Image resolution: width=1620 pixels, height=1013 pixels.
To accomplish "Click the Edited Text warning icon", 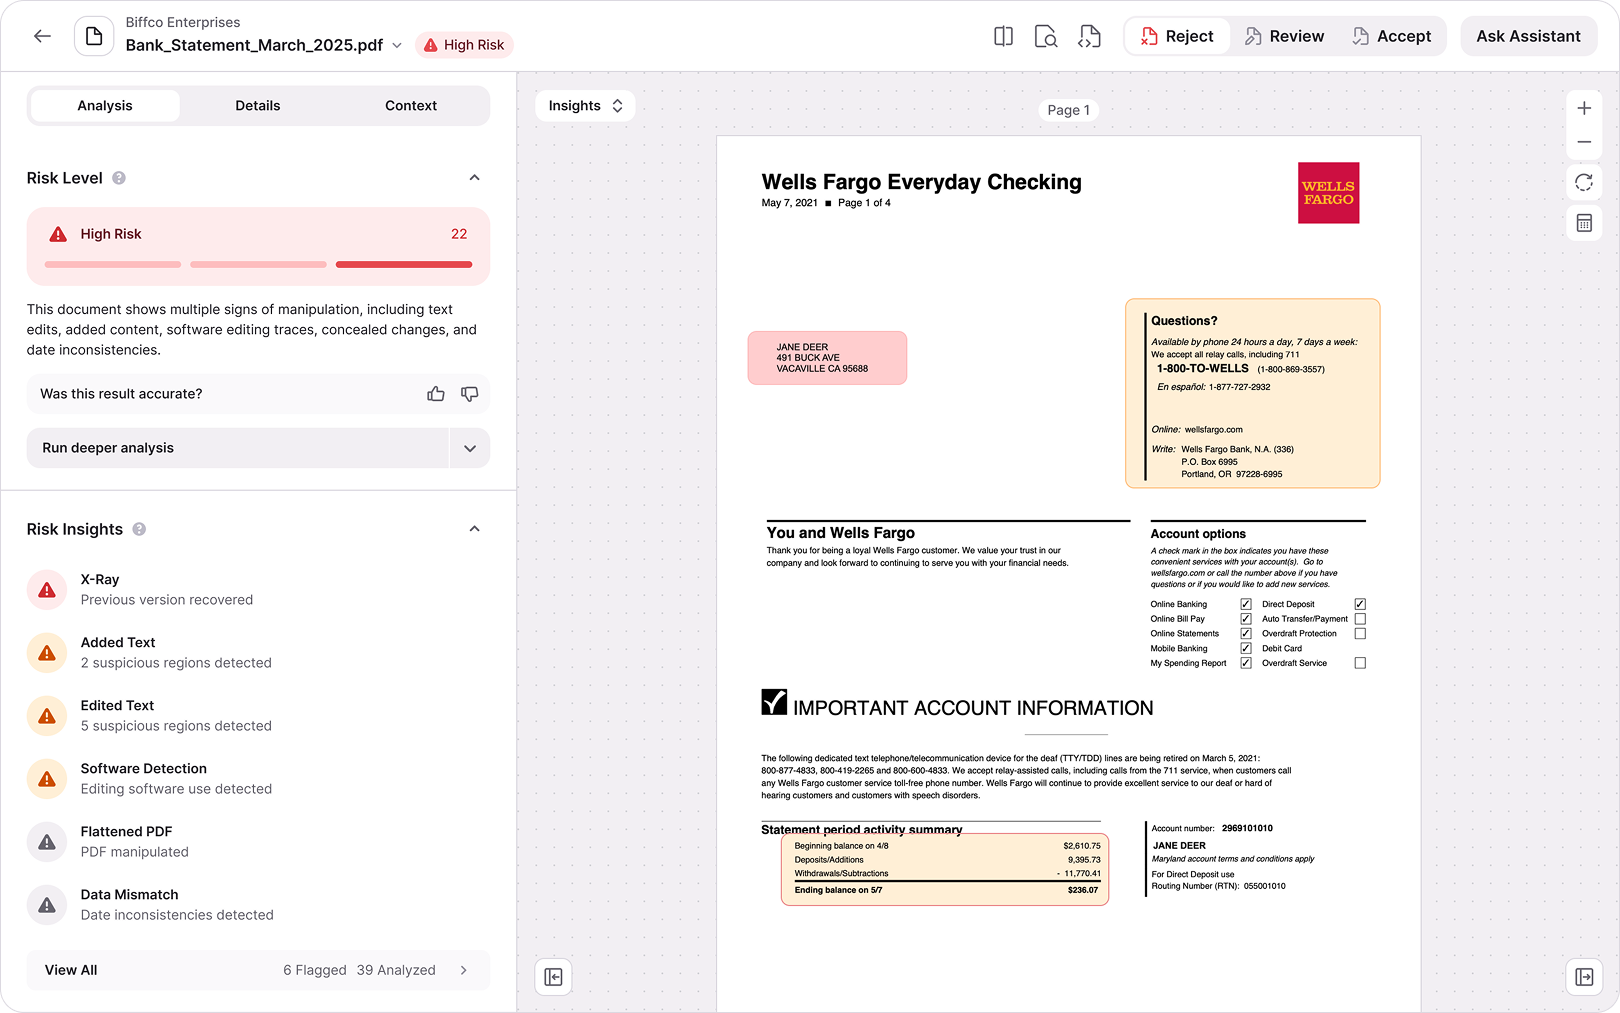I will tap(47, 716).
